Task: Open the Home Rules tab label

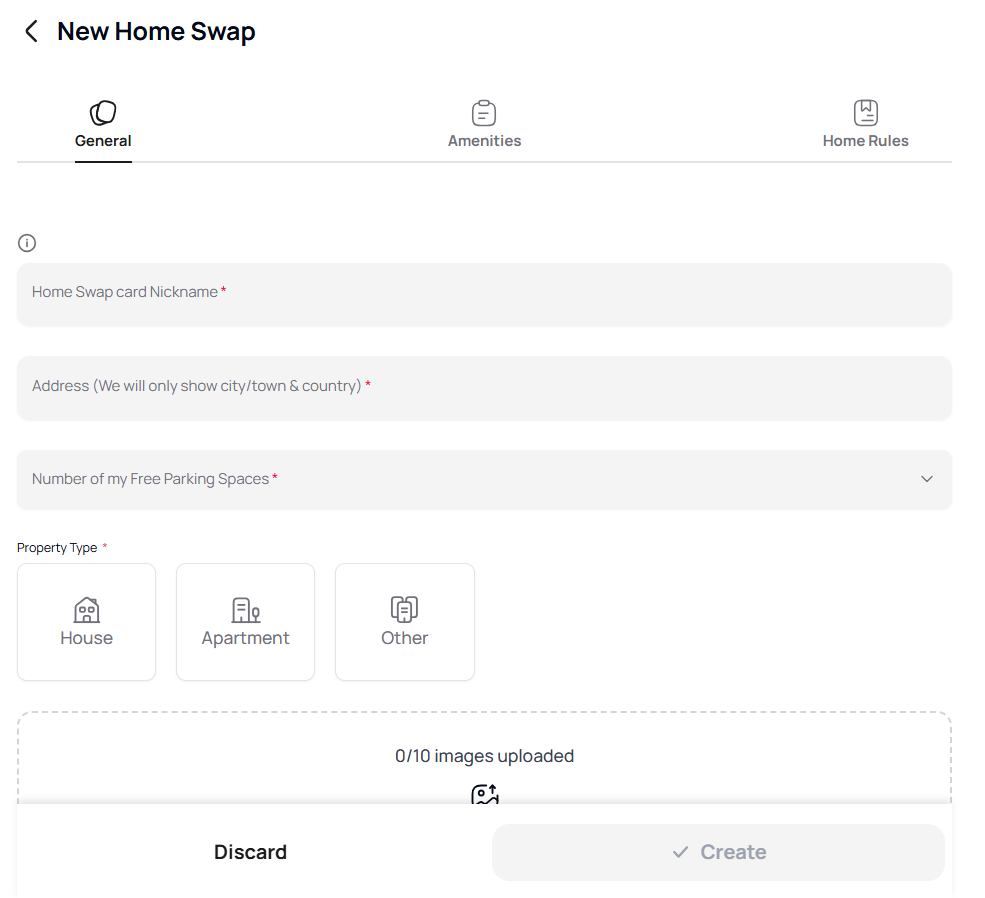Action: 865,141
